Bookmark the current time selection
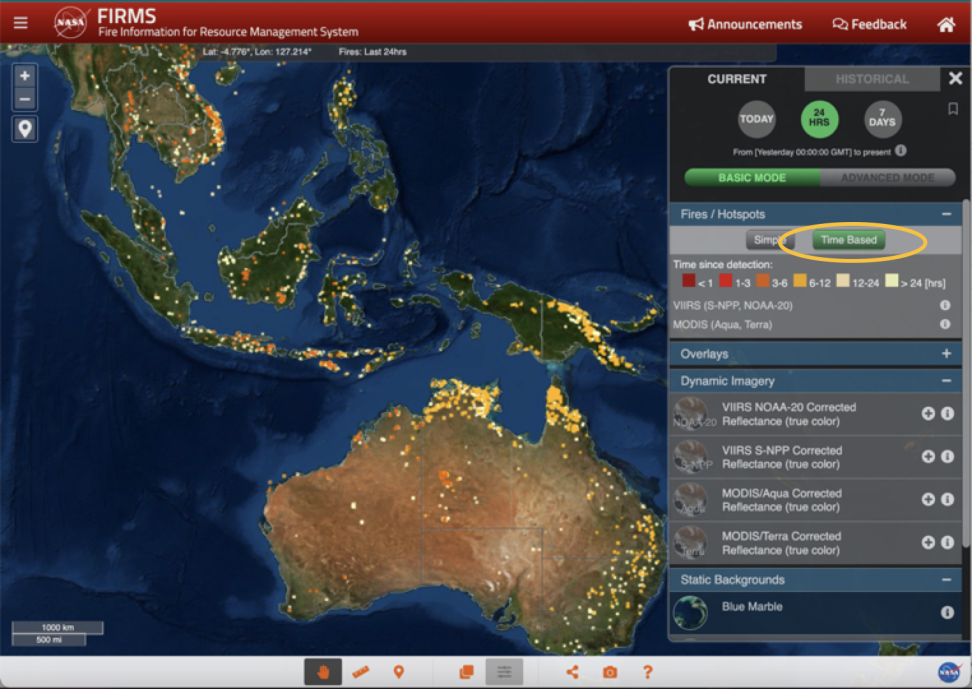The height and width of the screenshot is (689, 972). 953,109
